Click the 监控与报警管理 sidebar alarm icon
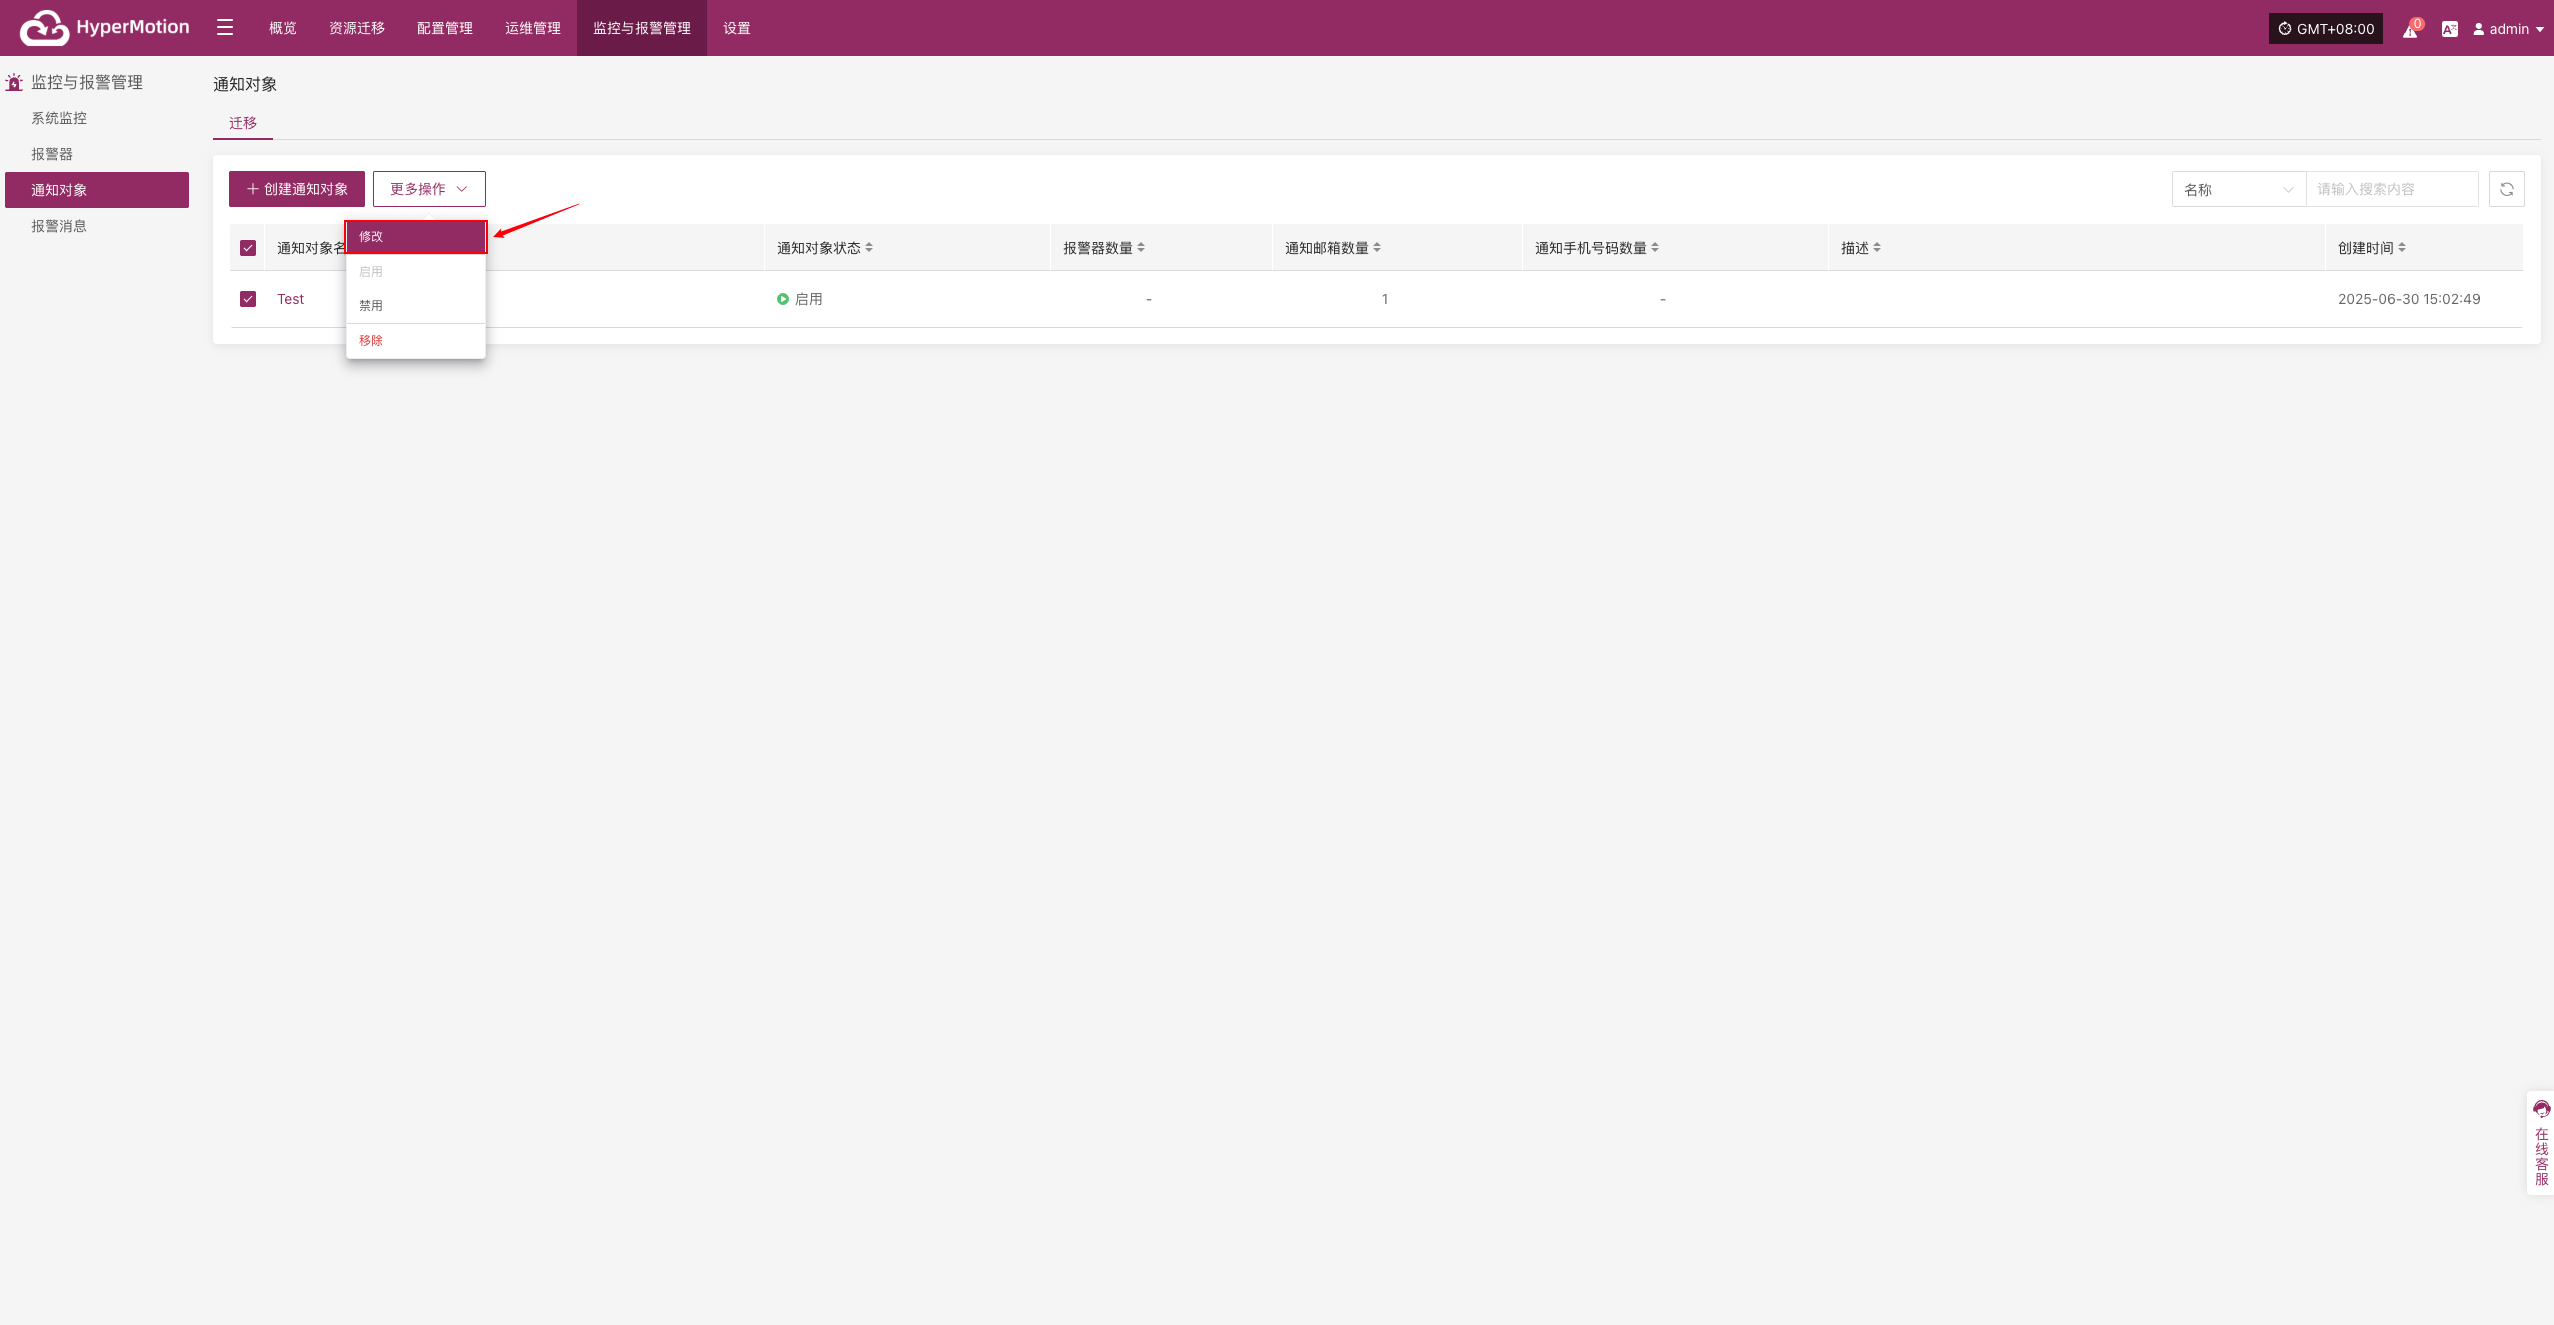2554x1325 pixels. click(x=14, y=82)
